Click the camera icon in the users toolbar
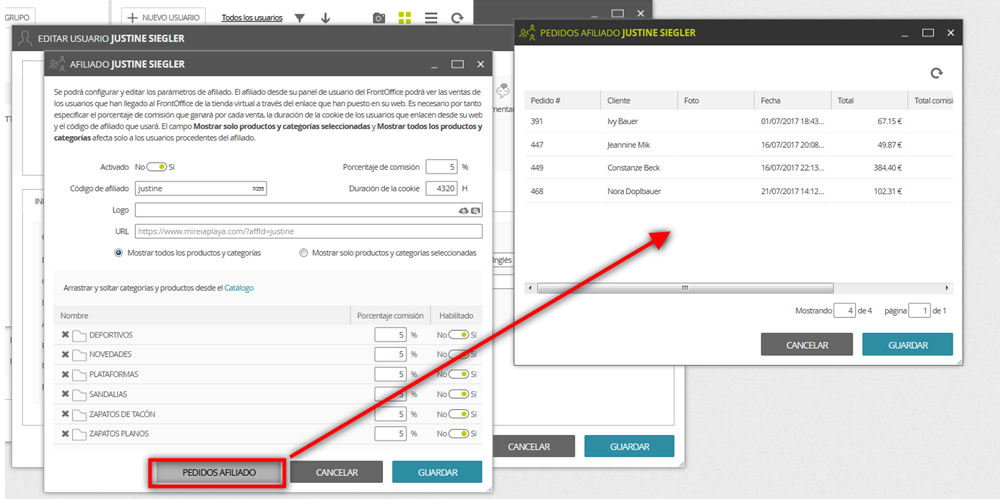Viewport: 1000px width, 499px height. [379, 18]
